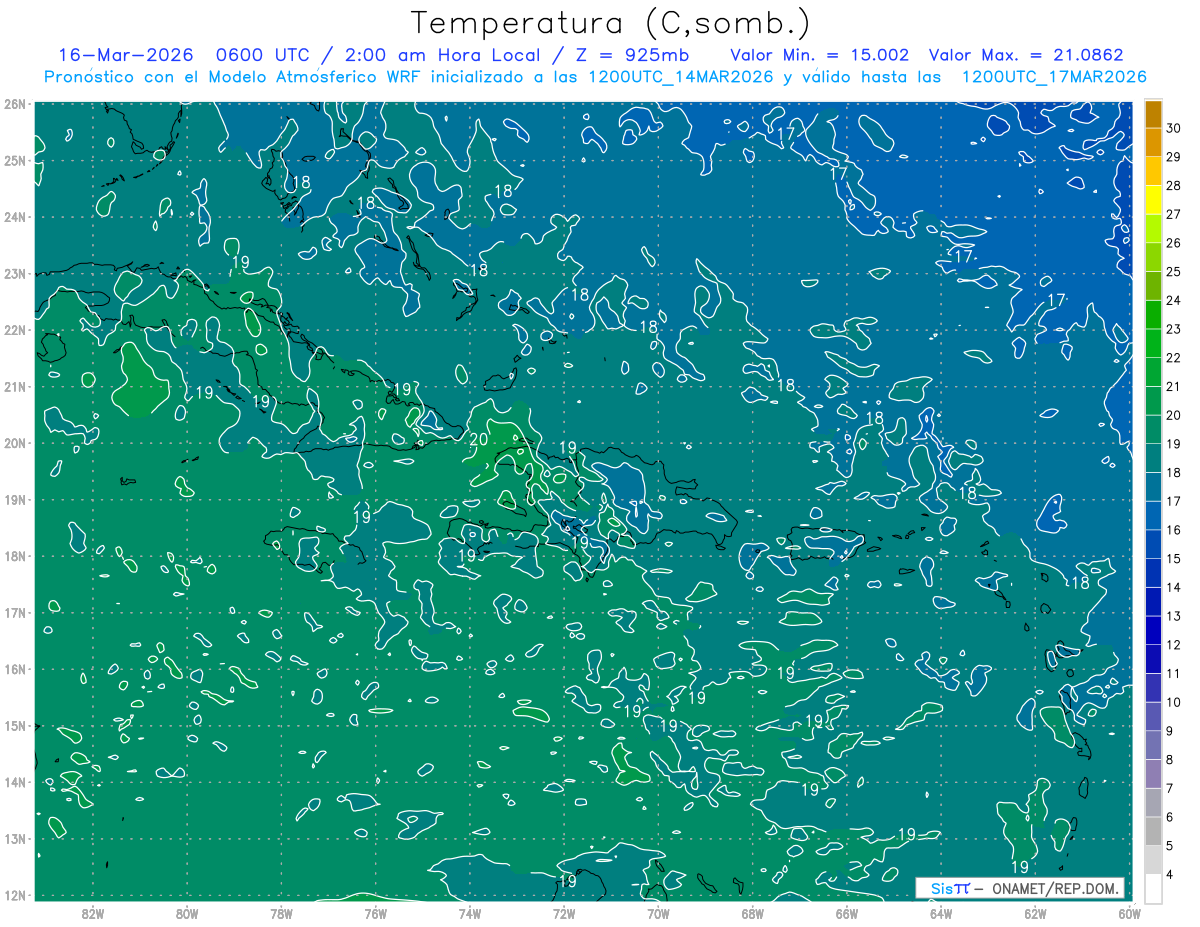Click the valid-until time "1200UTC_17MAR2026"
The image size is (1200, 927).
click(x=1053, y=77)
